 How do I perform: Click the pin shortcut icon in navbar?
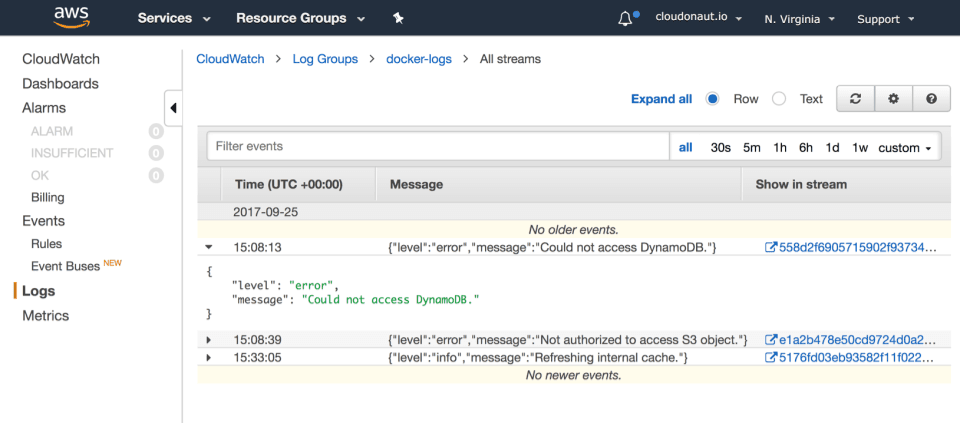coord(398,18)
